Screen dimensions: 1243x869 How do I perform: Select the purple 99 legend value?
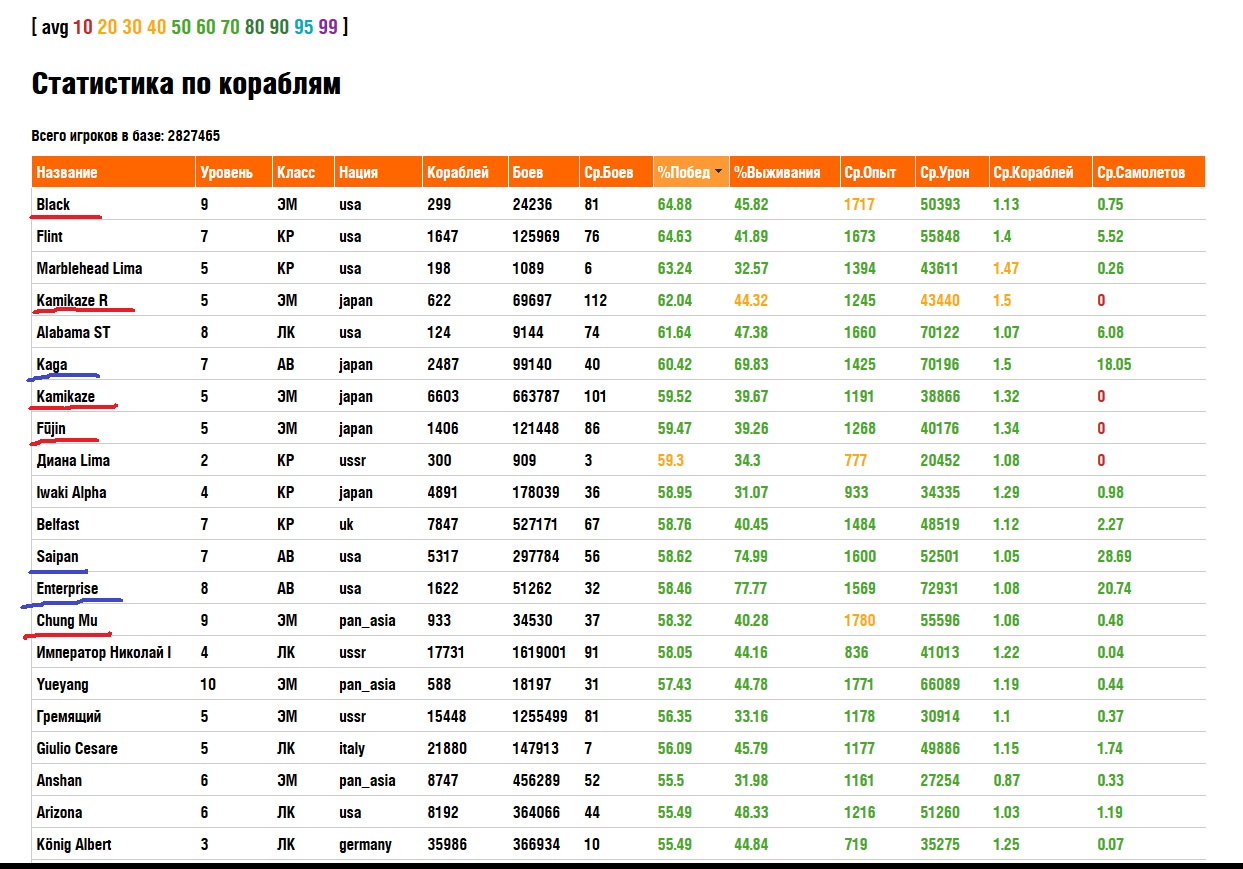point(328,27)
